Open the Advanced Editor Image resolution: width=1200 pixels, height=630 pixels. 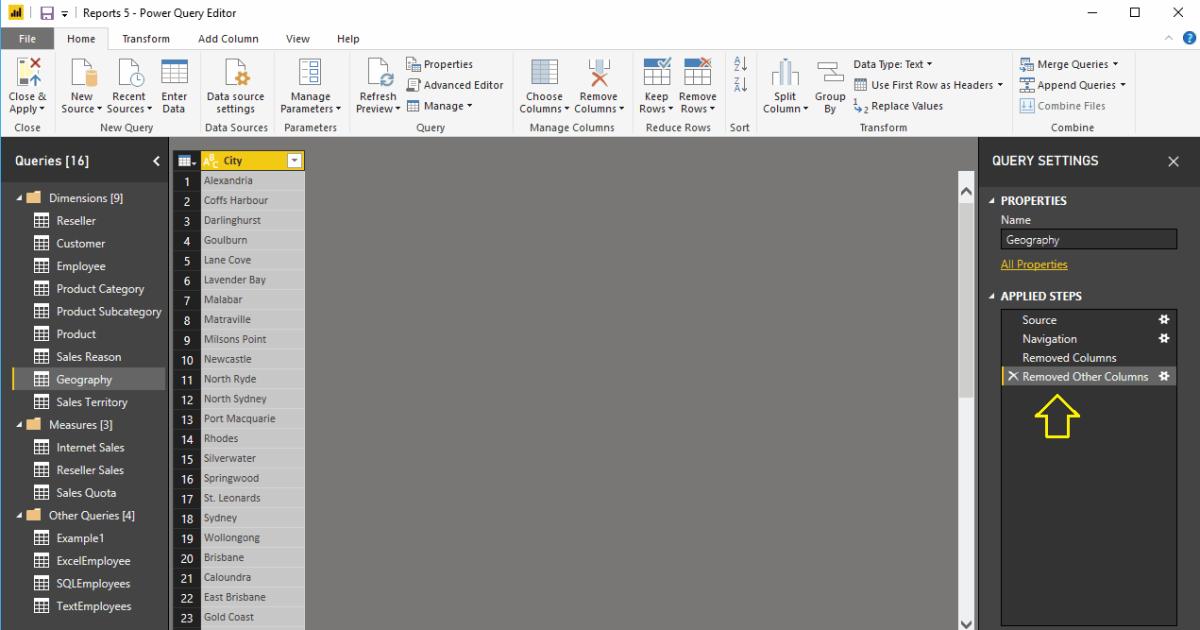[x=456, y=85]
